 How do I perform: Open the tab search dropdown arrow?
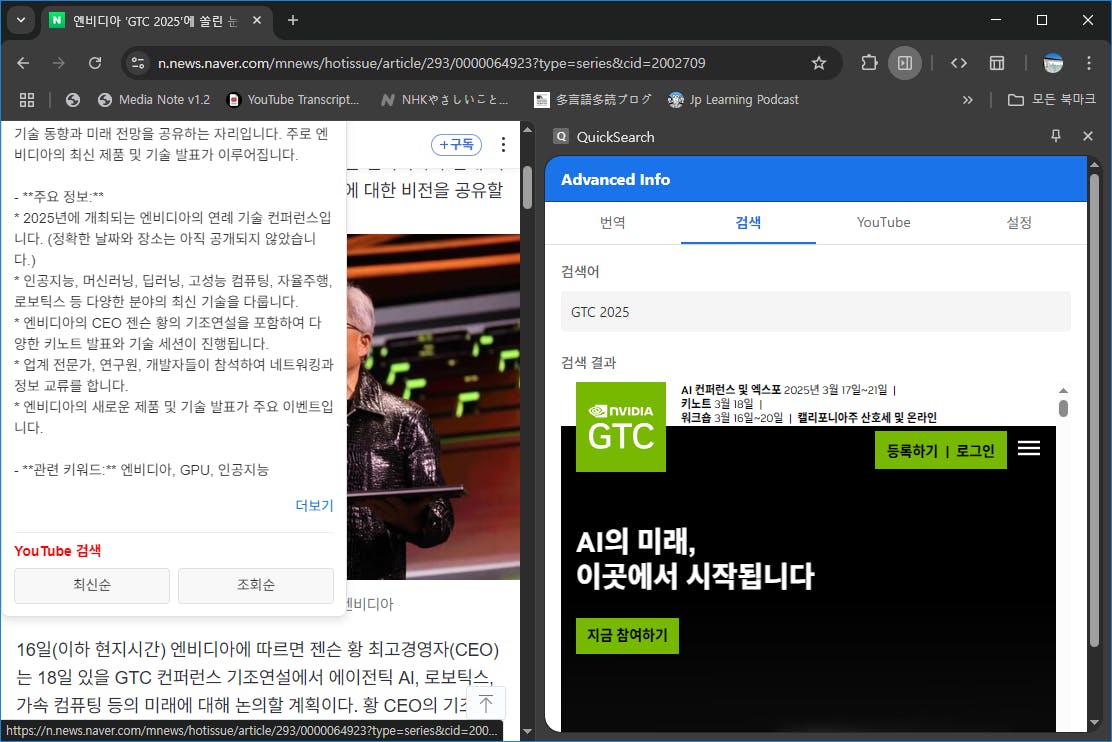point(21,20)
